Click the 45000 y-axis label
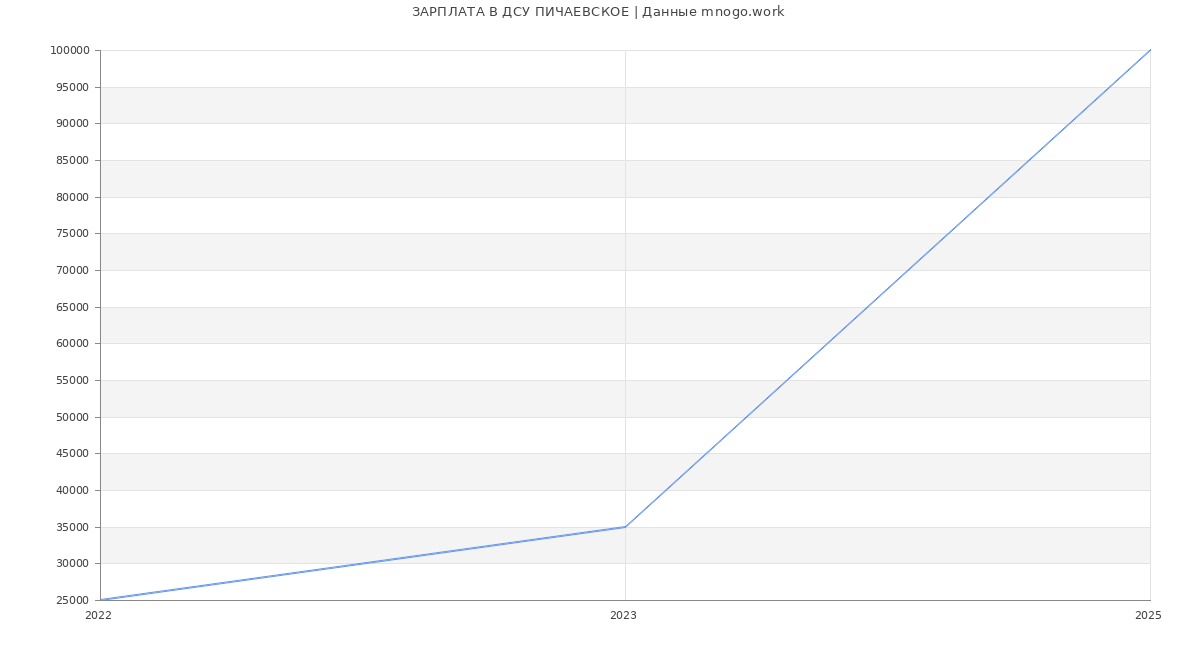 [x=72, y=454]
